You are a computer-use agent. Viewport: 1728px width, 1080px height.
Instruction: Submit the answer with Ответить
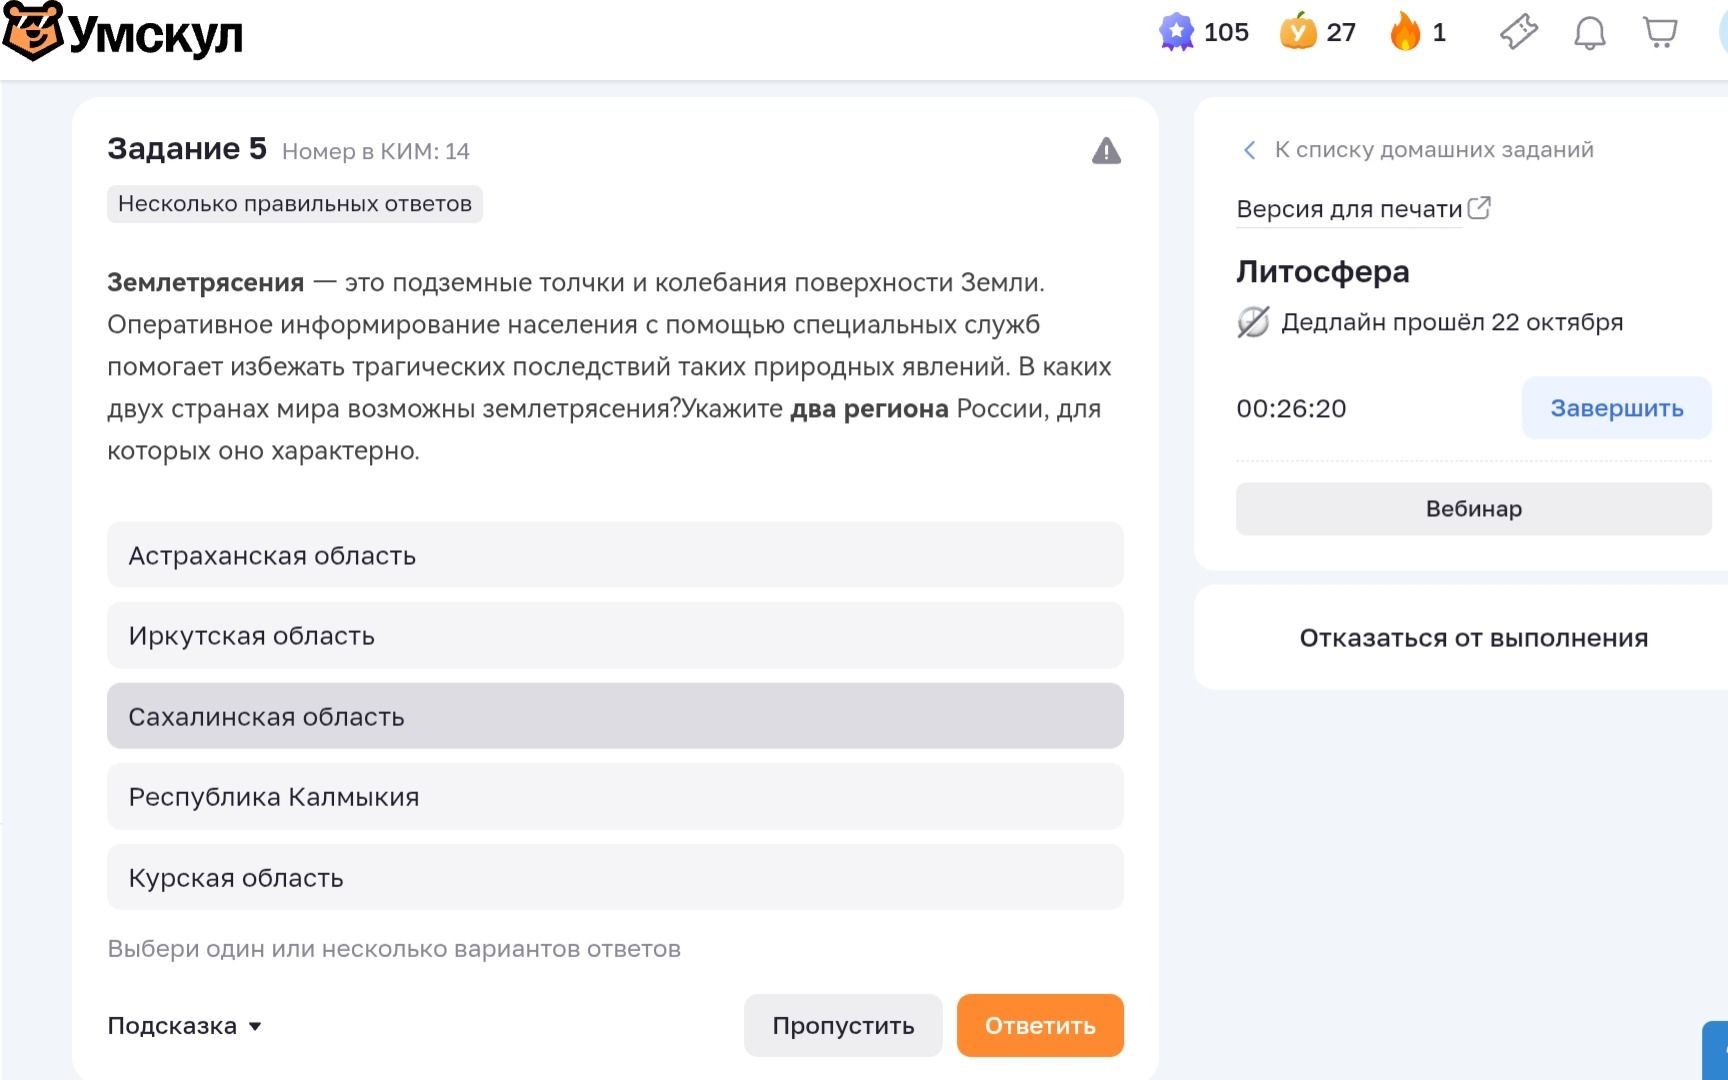(x=1040, y=1025)
